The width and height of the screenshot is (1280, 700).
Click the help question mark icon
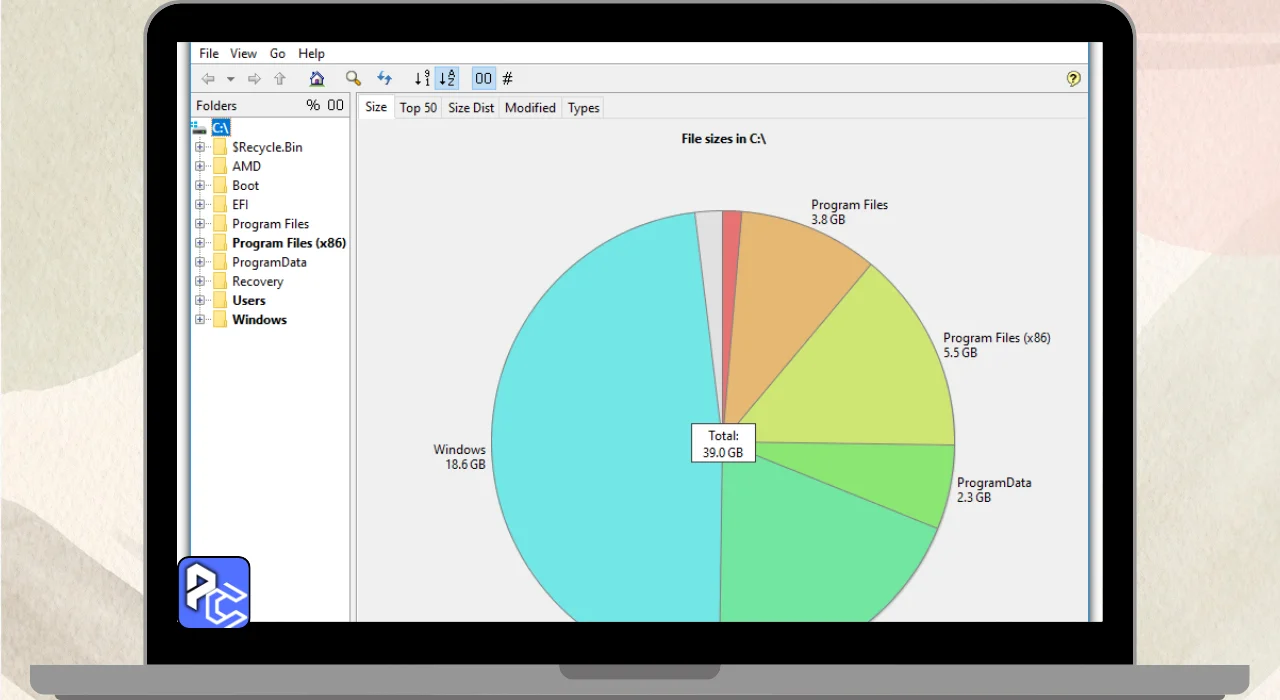1074,79
